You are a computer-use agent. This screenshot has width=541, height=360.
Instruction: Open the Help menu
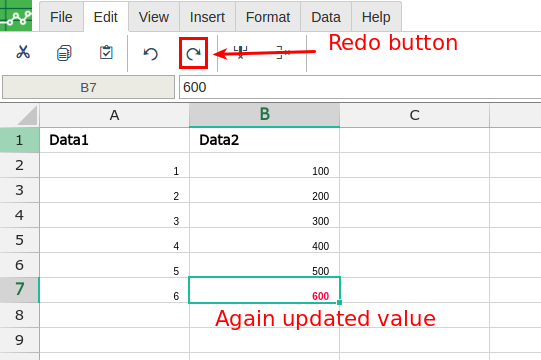point(376,17)
